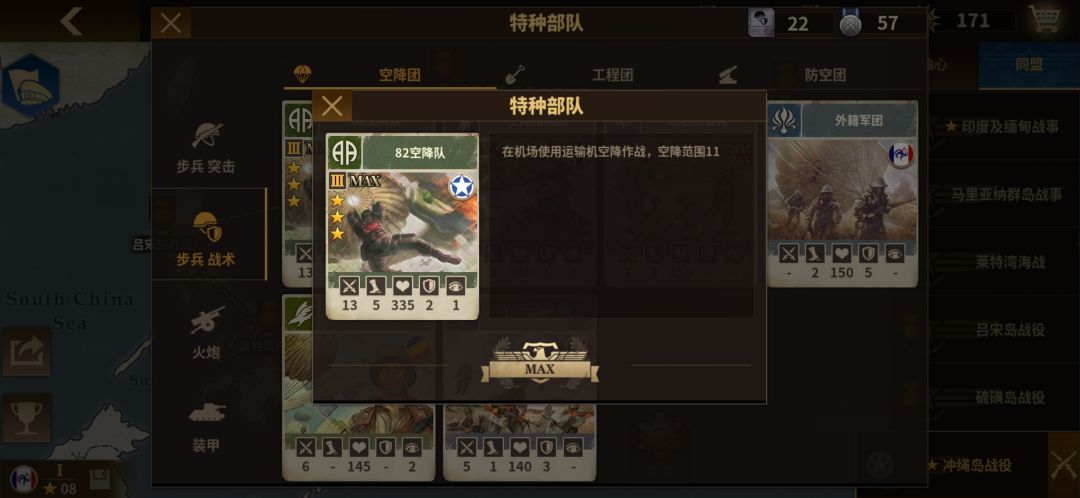Image resolution: width=1080 pixels, height=498 pixels.
Task: Click the crossed swords battle button
Action: click(x=1063, y=465)
